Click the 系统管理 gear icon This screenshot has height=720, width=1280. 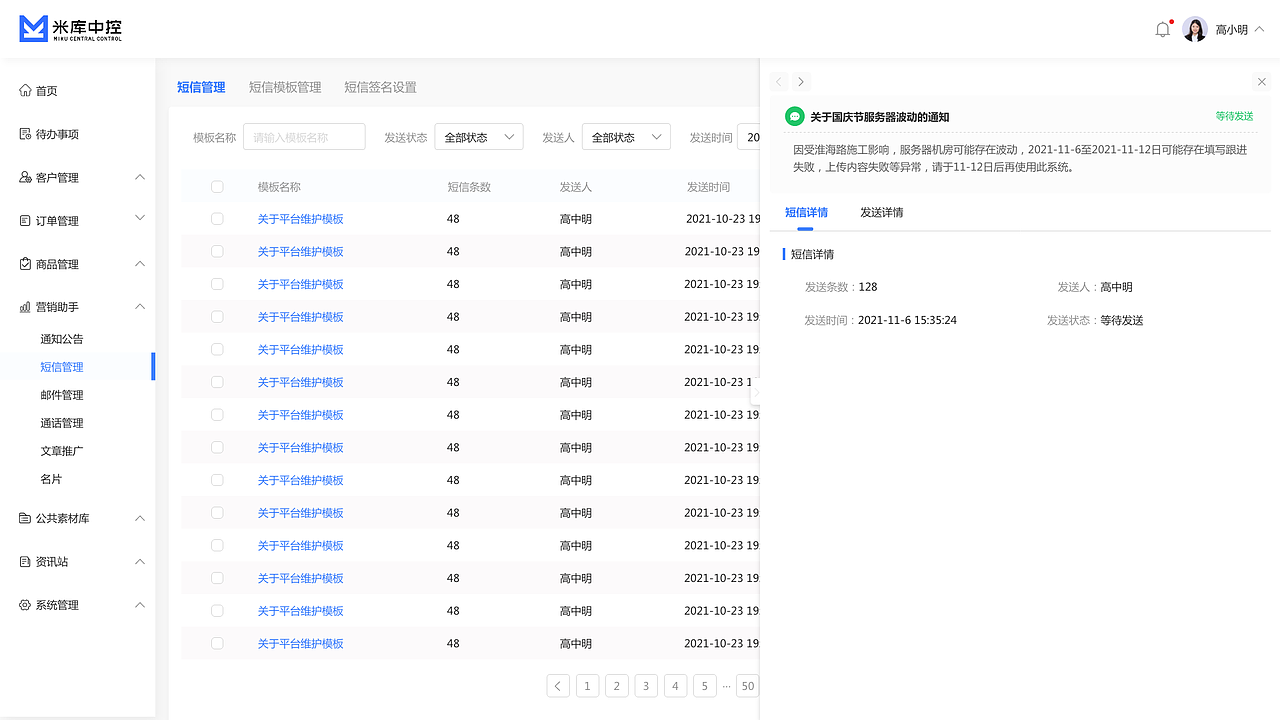tap(25, 605)
